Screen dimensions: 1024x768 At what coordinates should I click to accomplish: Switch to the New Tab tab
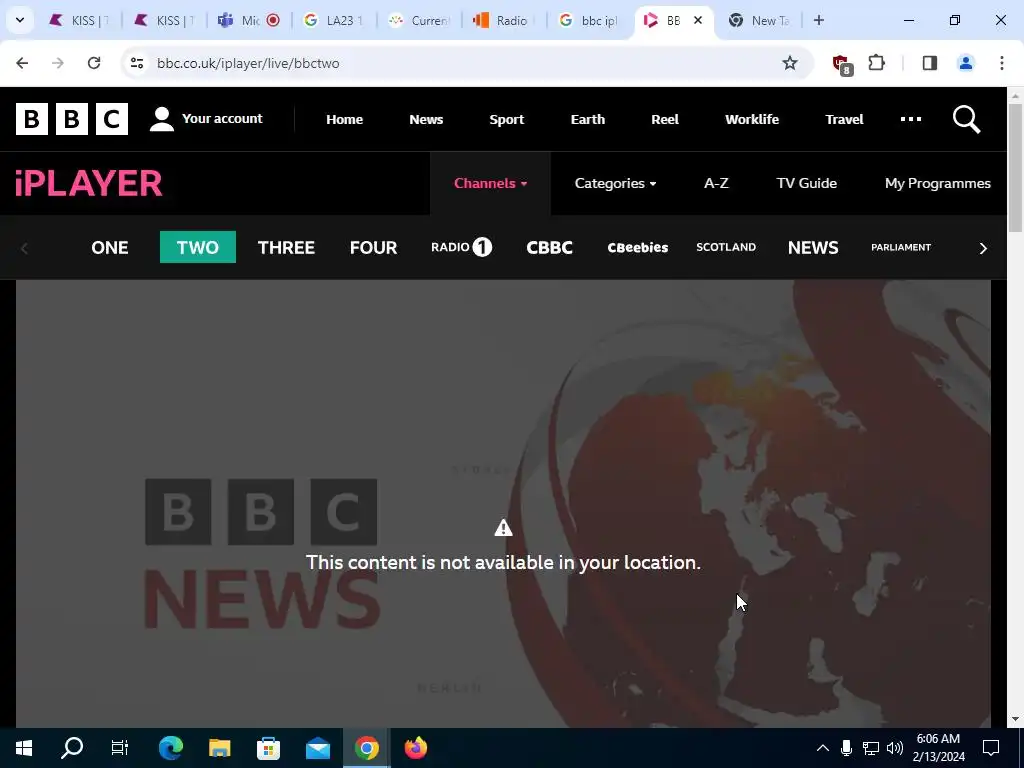758,20
